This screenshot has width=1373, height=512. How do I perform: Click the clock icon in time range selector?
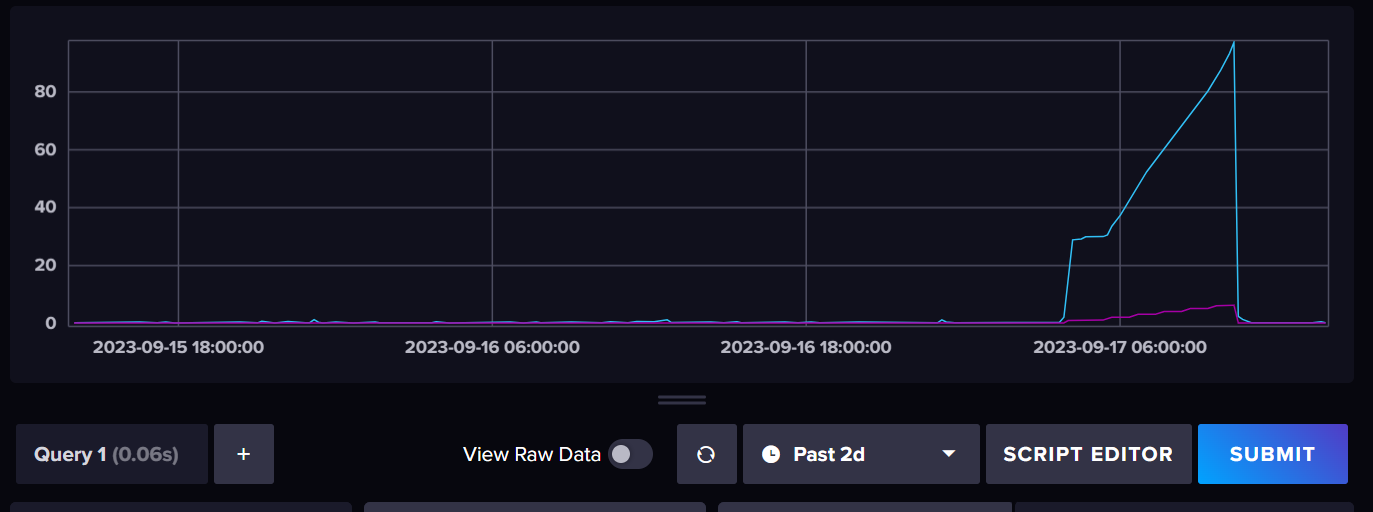771,454
